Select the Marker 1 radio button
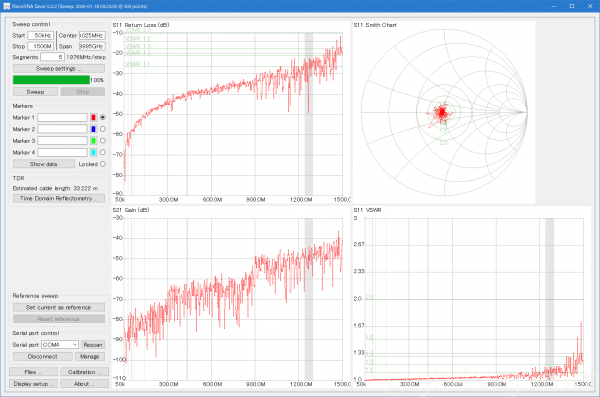Screen dimensions: 600x397 coord(103,118)
